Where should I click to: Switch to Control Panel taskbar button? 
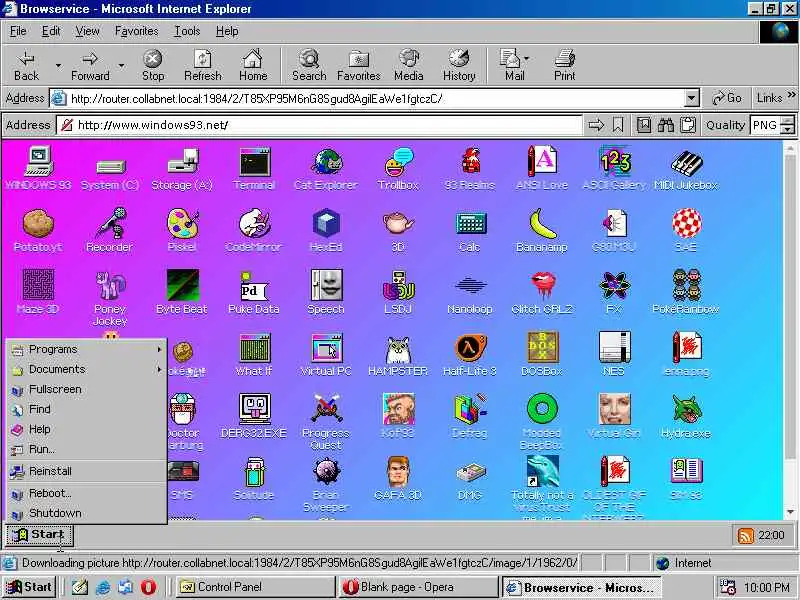click(254, 587)
